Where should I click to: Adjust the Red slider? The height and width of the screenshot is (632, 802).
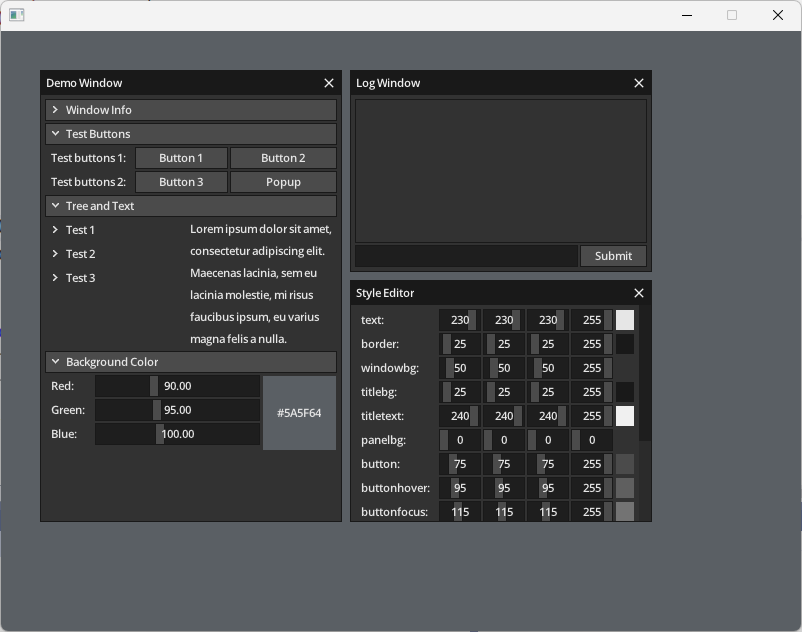click(x=176, y=385)
